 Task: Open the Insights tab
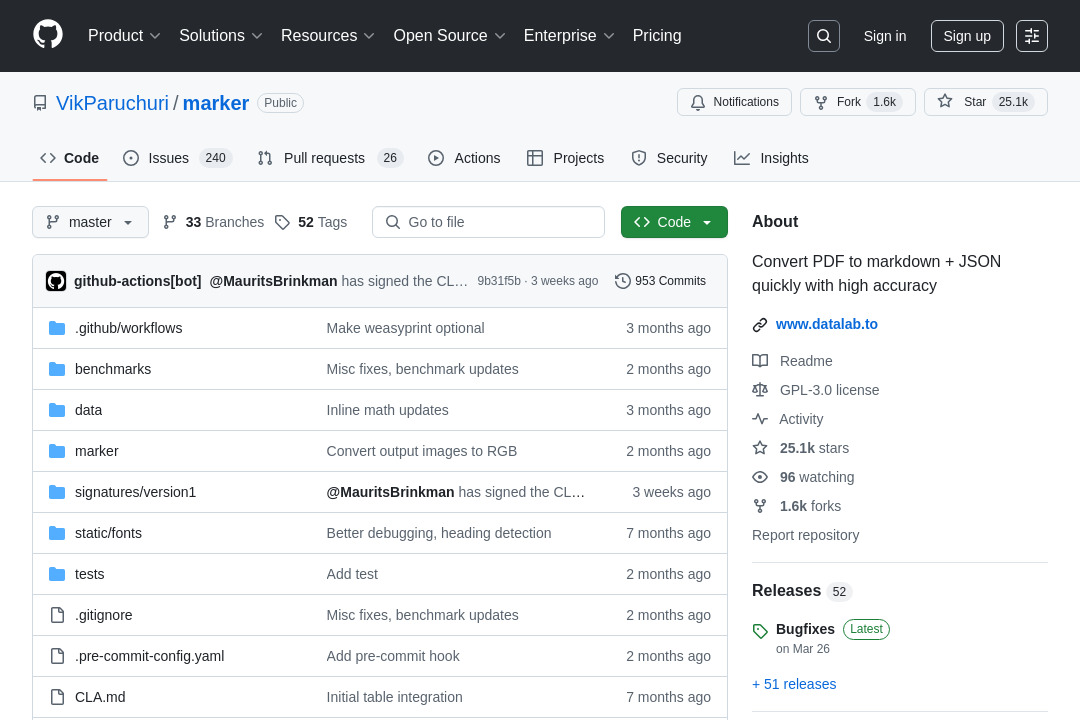click(x=771, y=158)
